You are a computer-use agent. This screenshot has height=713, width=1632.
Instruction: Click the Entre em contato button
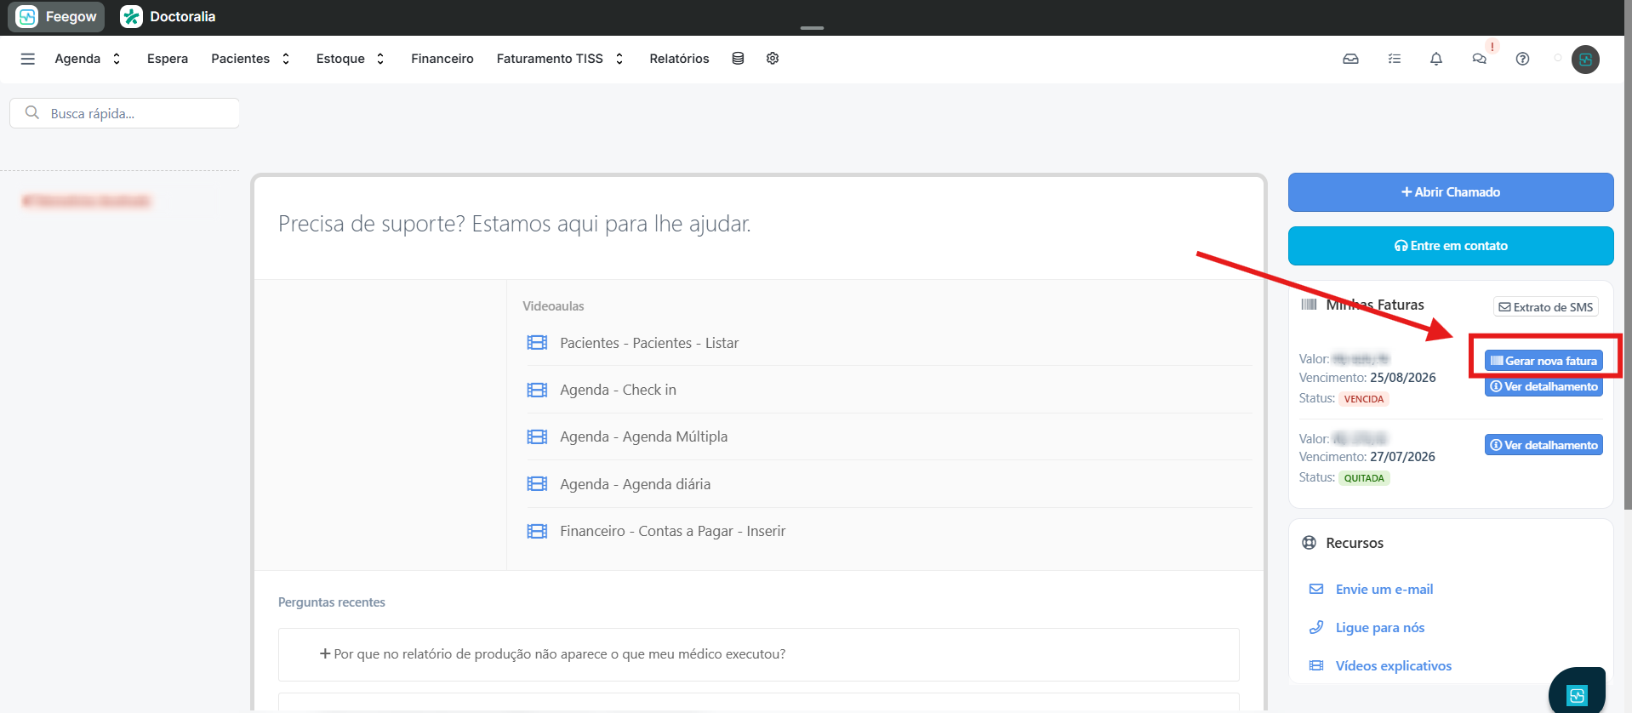click(1450, 246)
